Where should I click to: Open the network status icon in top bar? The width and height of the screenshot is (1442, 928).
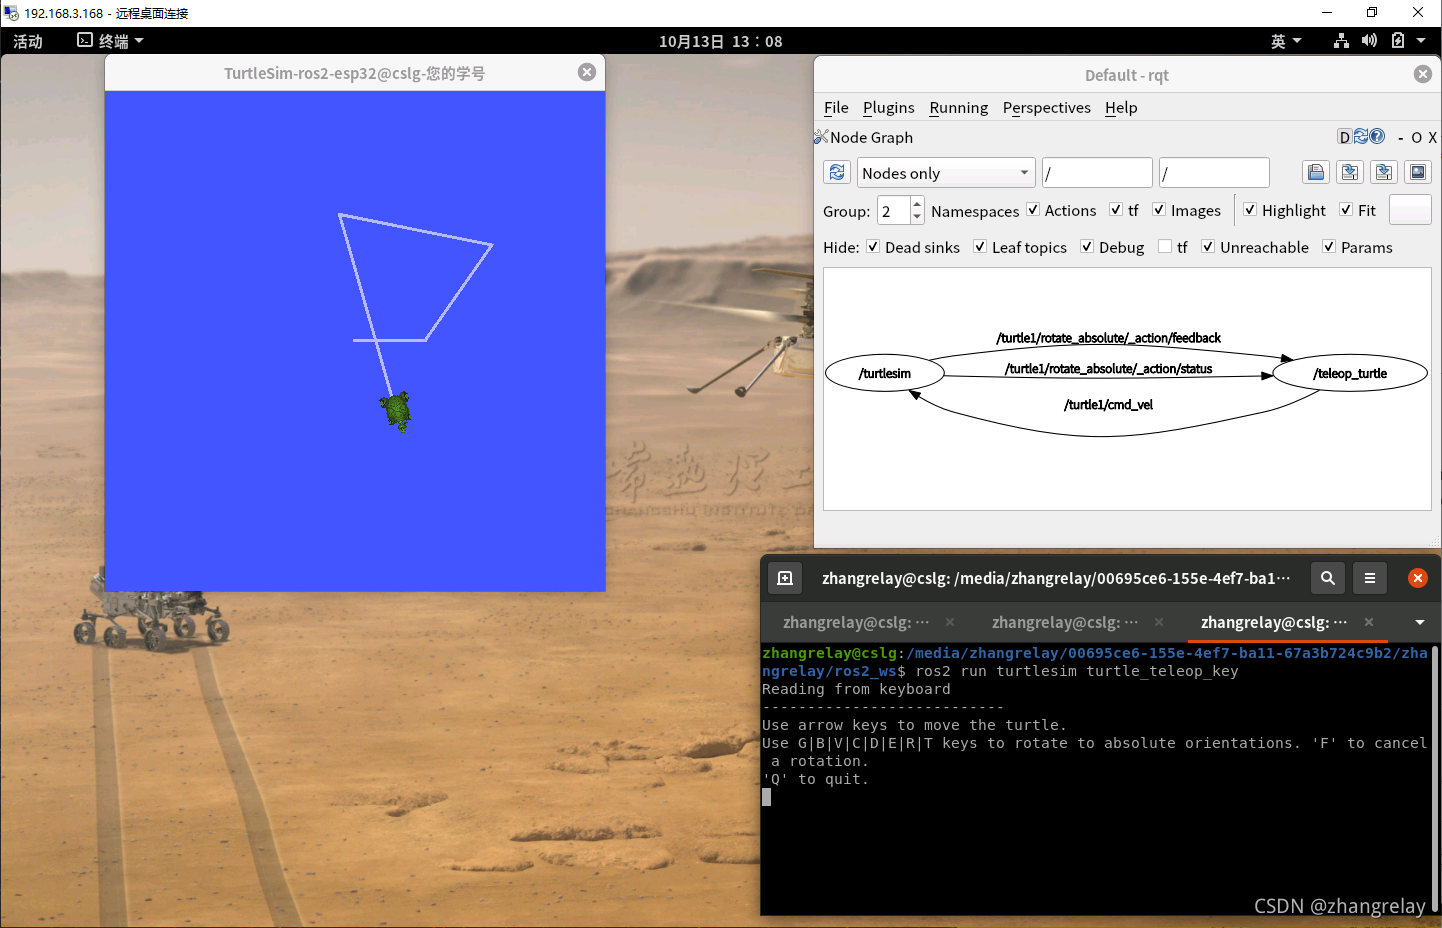(1341, 41)
